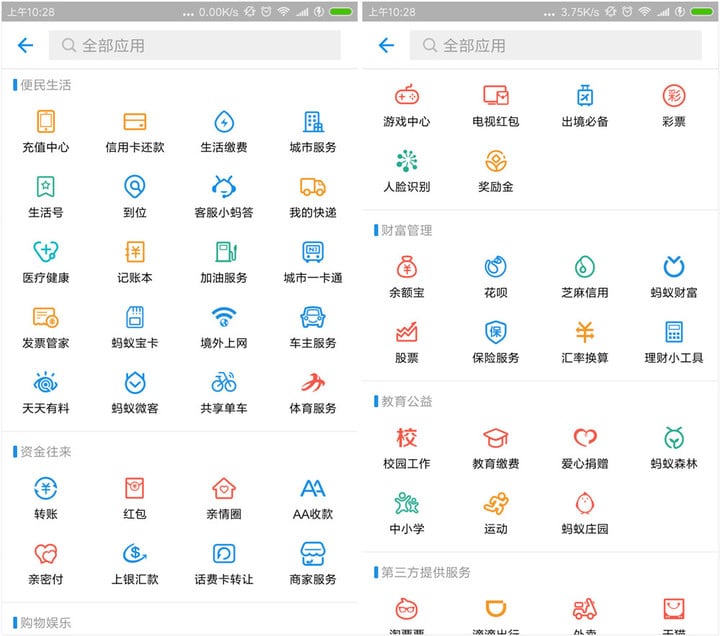Open 上银汇款 remittance icon

(135, 553)
